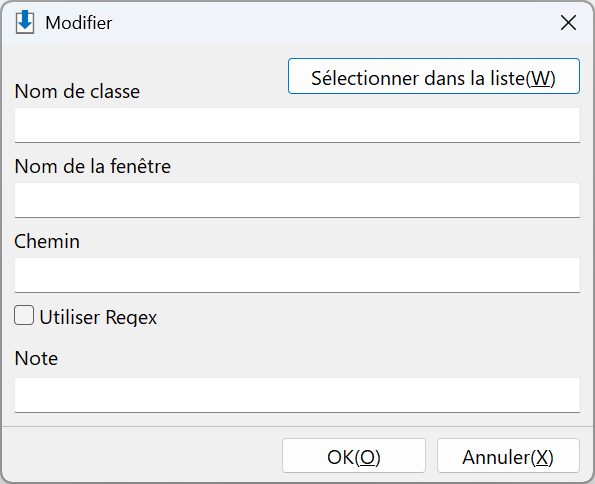This screenshot has height=484, width=595.
Task: Enable the Utiliser Regex checkbox
Action: click(24, 315)
